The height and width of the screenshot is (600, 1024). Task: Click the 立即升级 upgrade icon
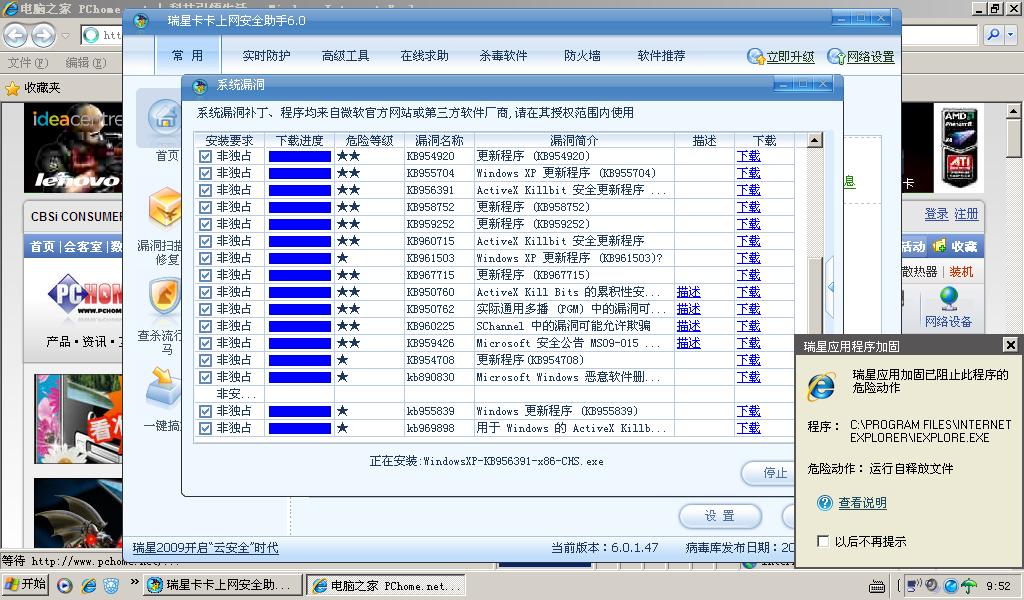tap(756, 57)
